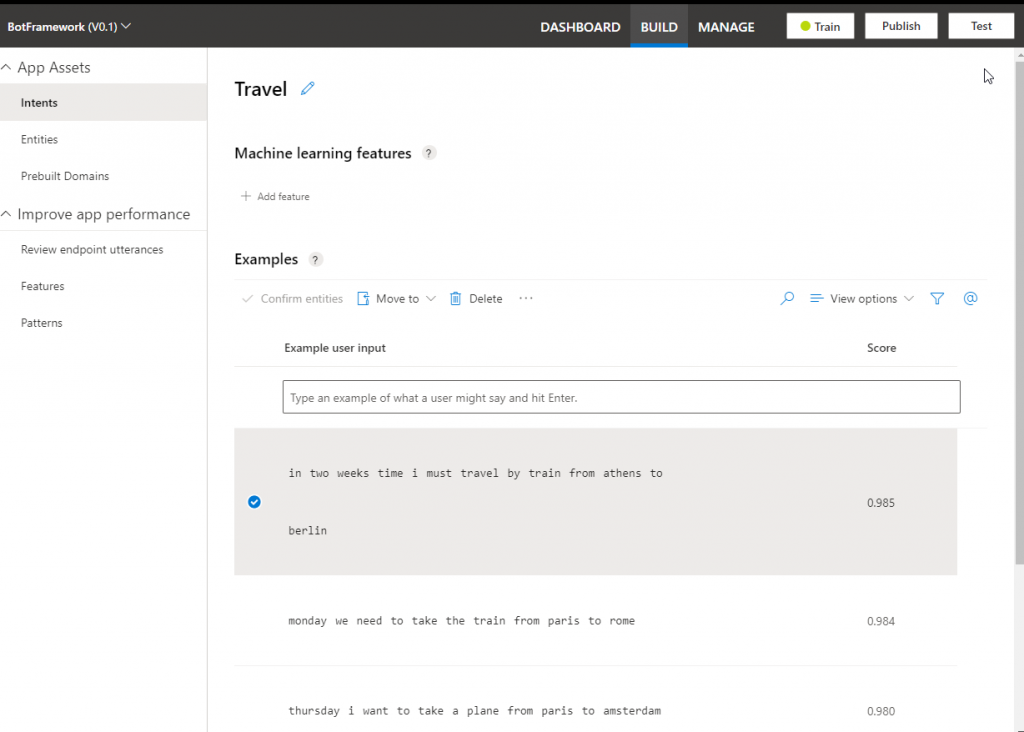
Task: Click the 0.980 score value
Action: (x=881, y=711)
